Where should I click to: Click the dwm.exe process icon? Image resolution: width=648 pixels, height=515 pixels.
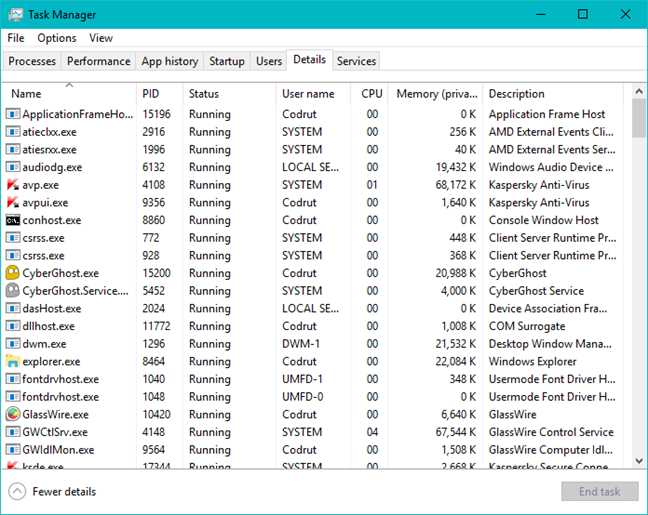13,343
